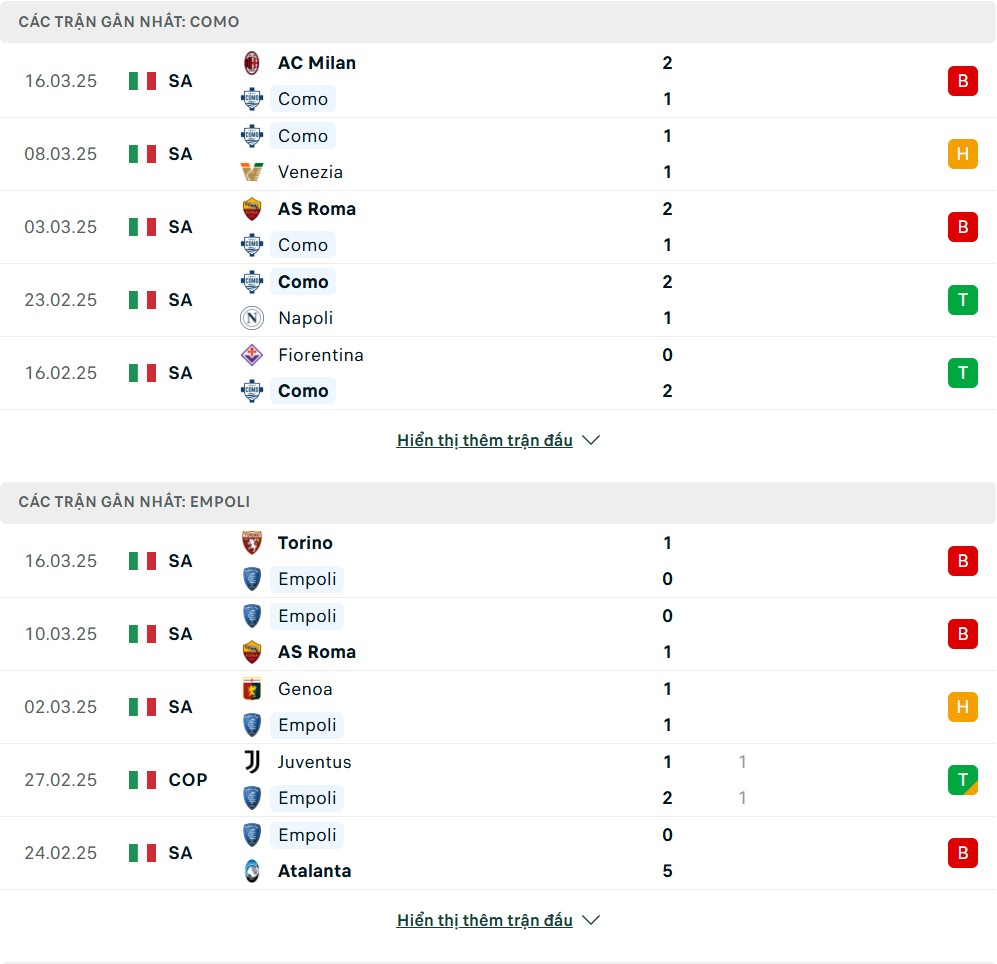997x964 pixels.
Task: Select the highlighted Como name in Napoli match
Action: coord(303,282)
